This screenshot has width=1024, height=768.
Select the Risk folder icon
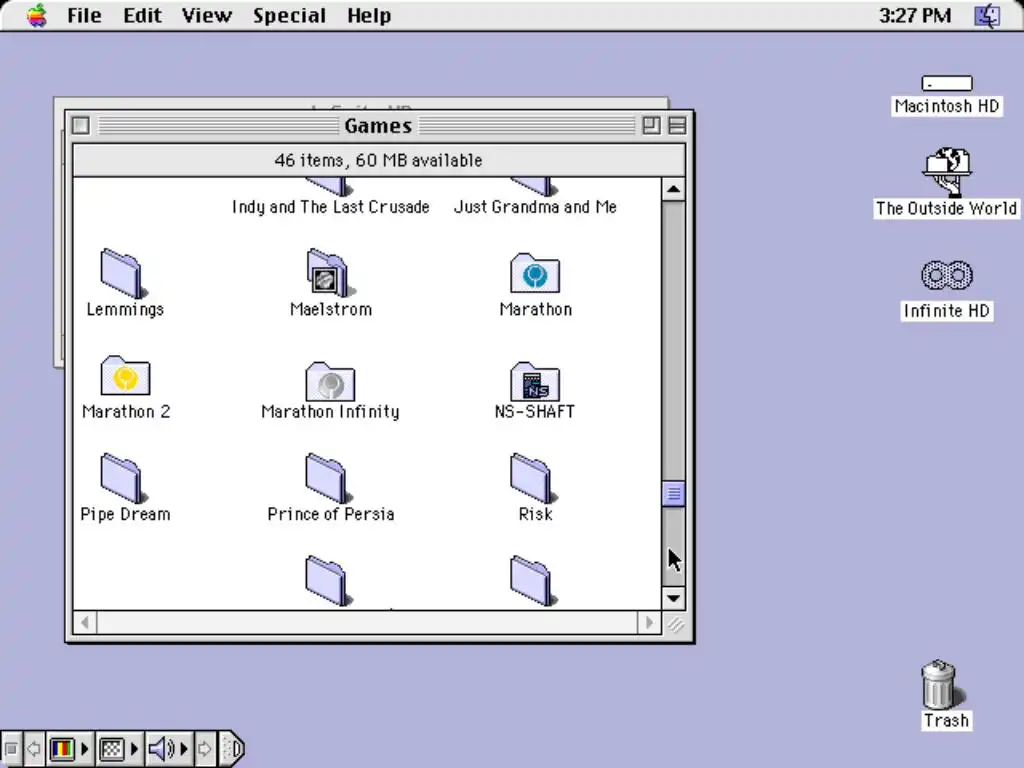point(532,478)
